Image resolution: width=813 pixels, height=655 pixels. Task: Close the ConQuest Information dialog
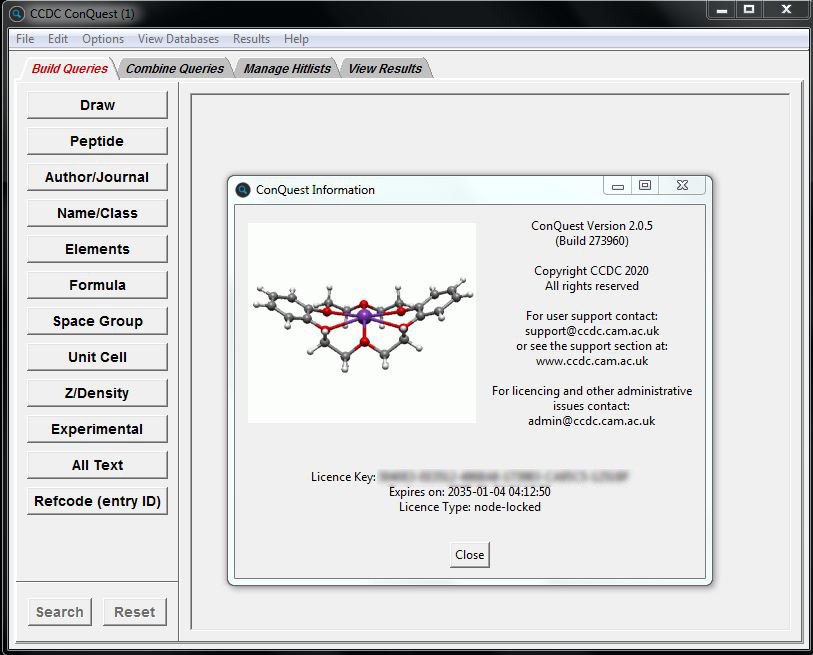(x=469, y=554)
